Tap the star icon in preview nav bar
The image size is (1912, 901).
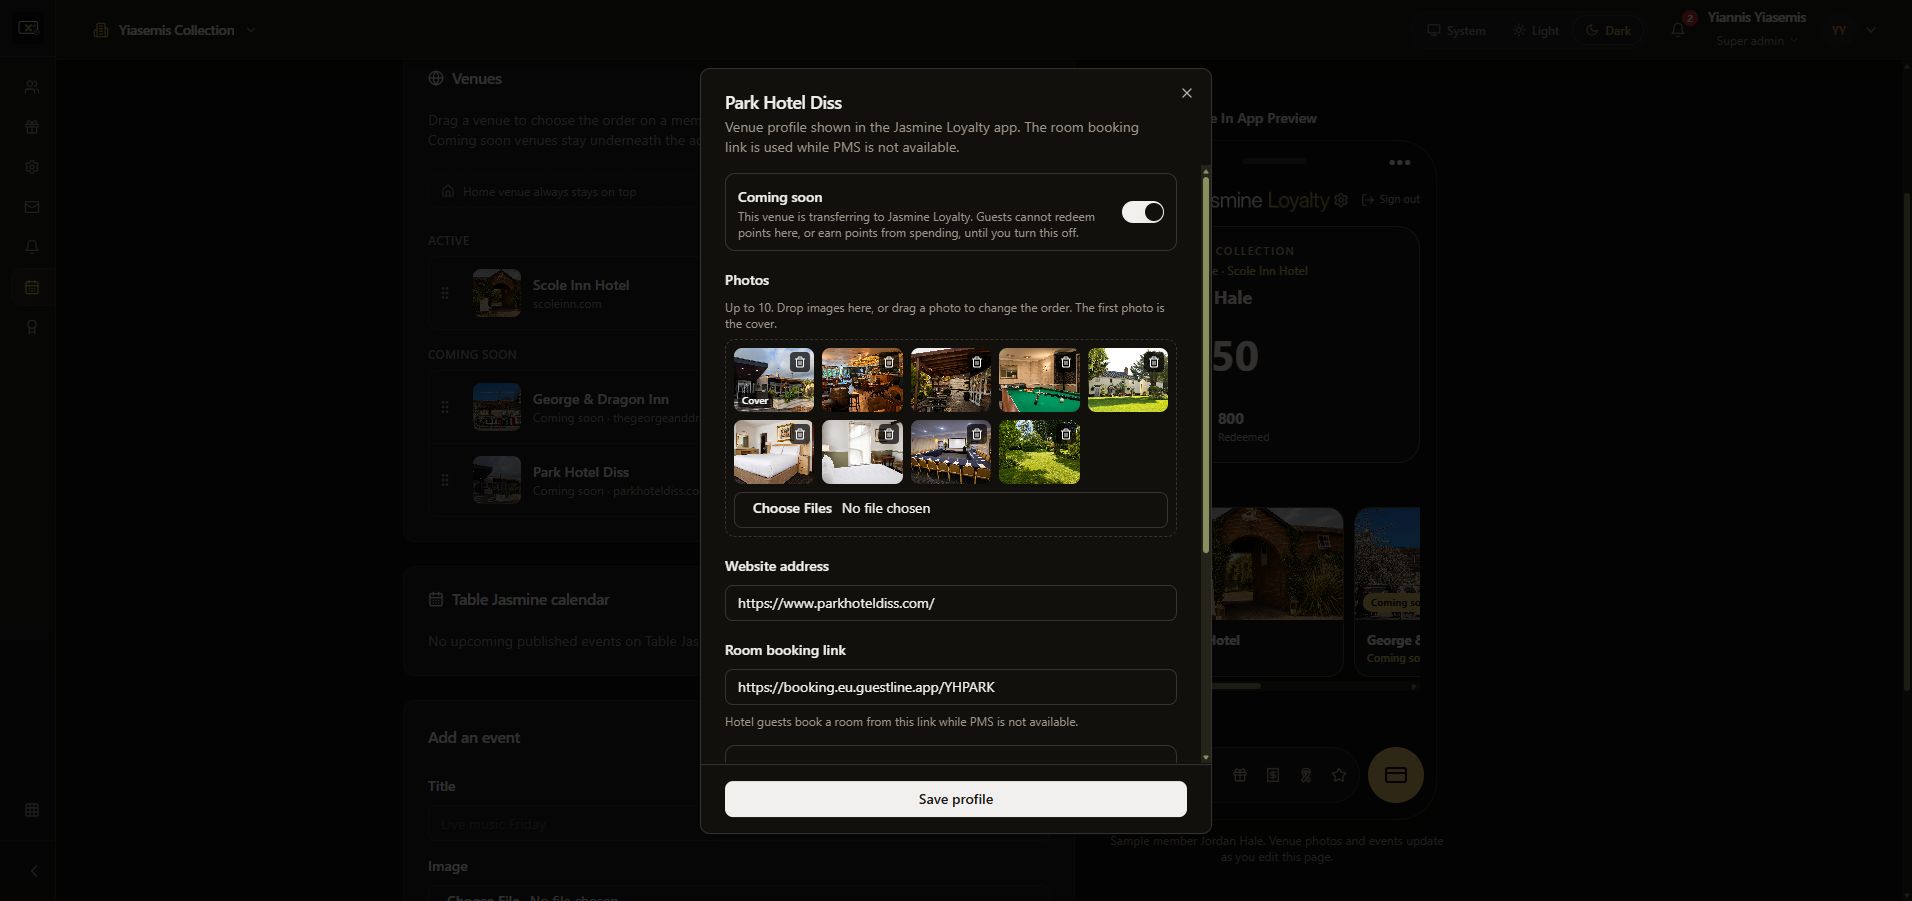1339,775
